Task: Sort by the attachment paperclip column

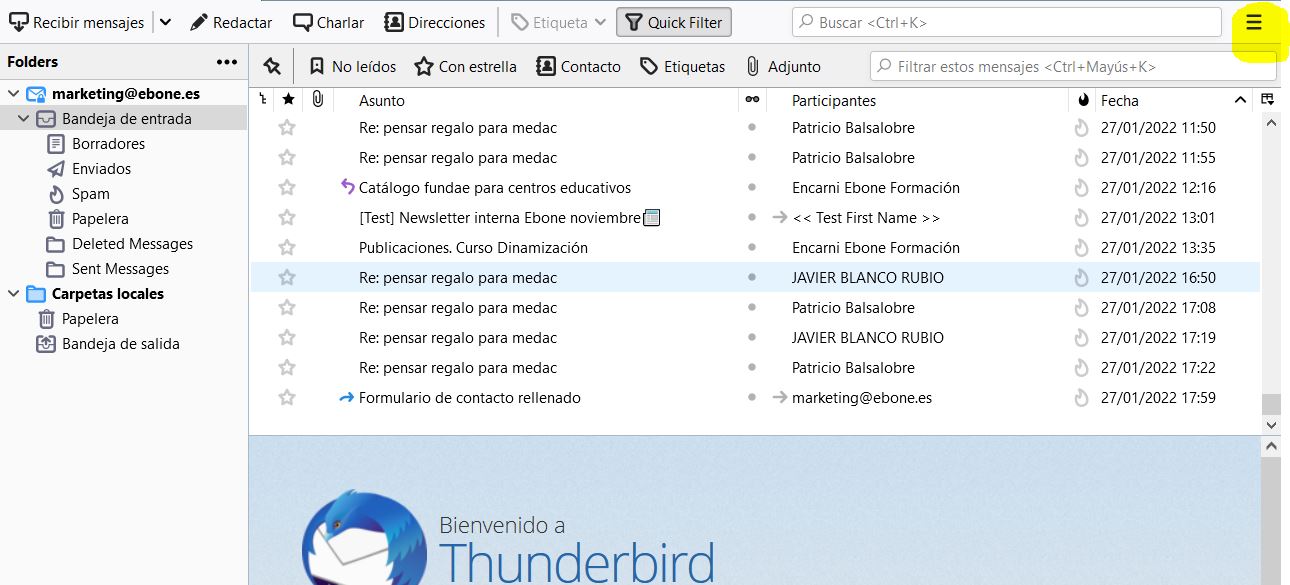Action: point(317,100)
